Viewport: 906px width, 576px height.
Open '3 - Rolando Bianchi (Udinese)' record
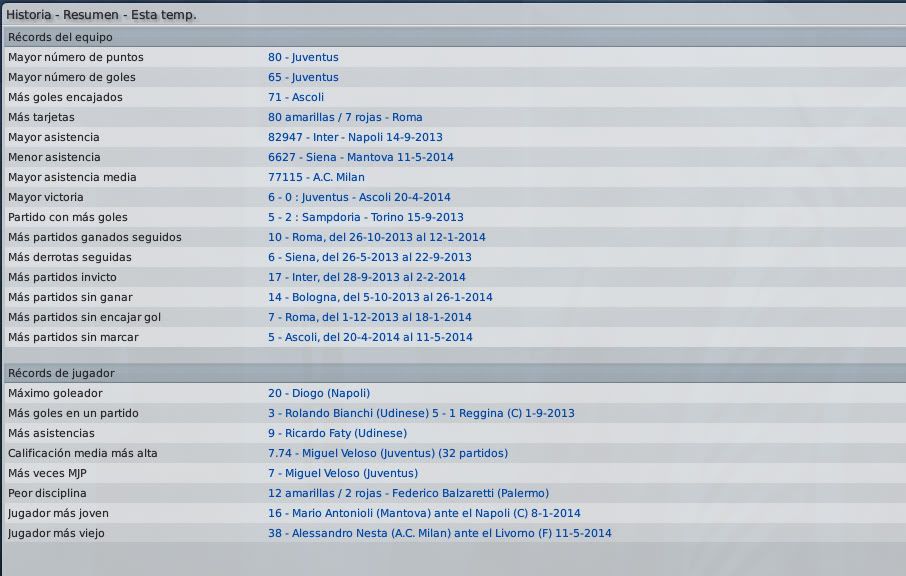tap(421, 414)
